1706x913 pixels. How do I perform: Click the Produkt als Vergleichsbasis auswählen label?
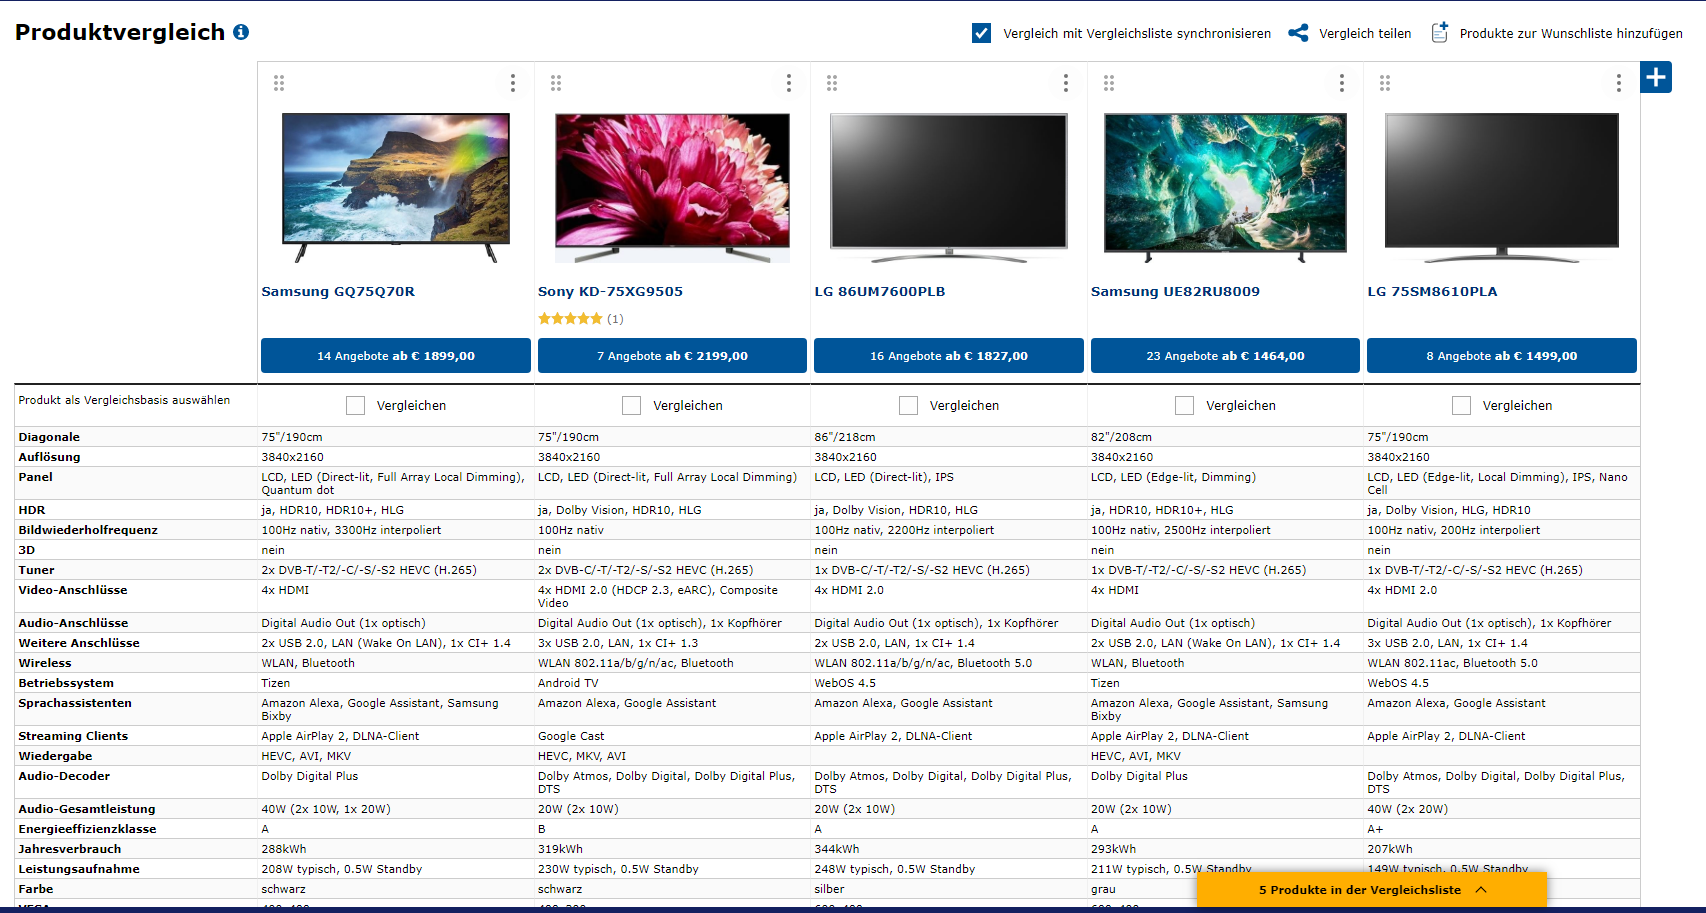coord(124,400)
